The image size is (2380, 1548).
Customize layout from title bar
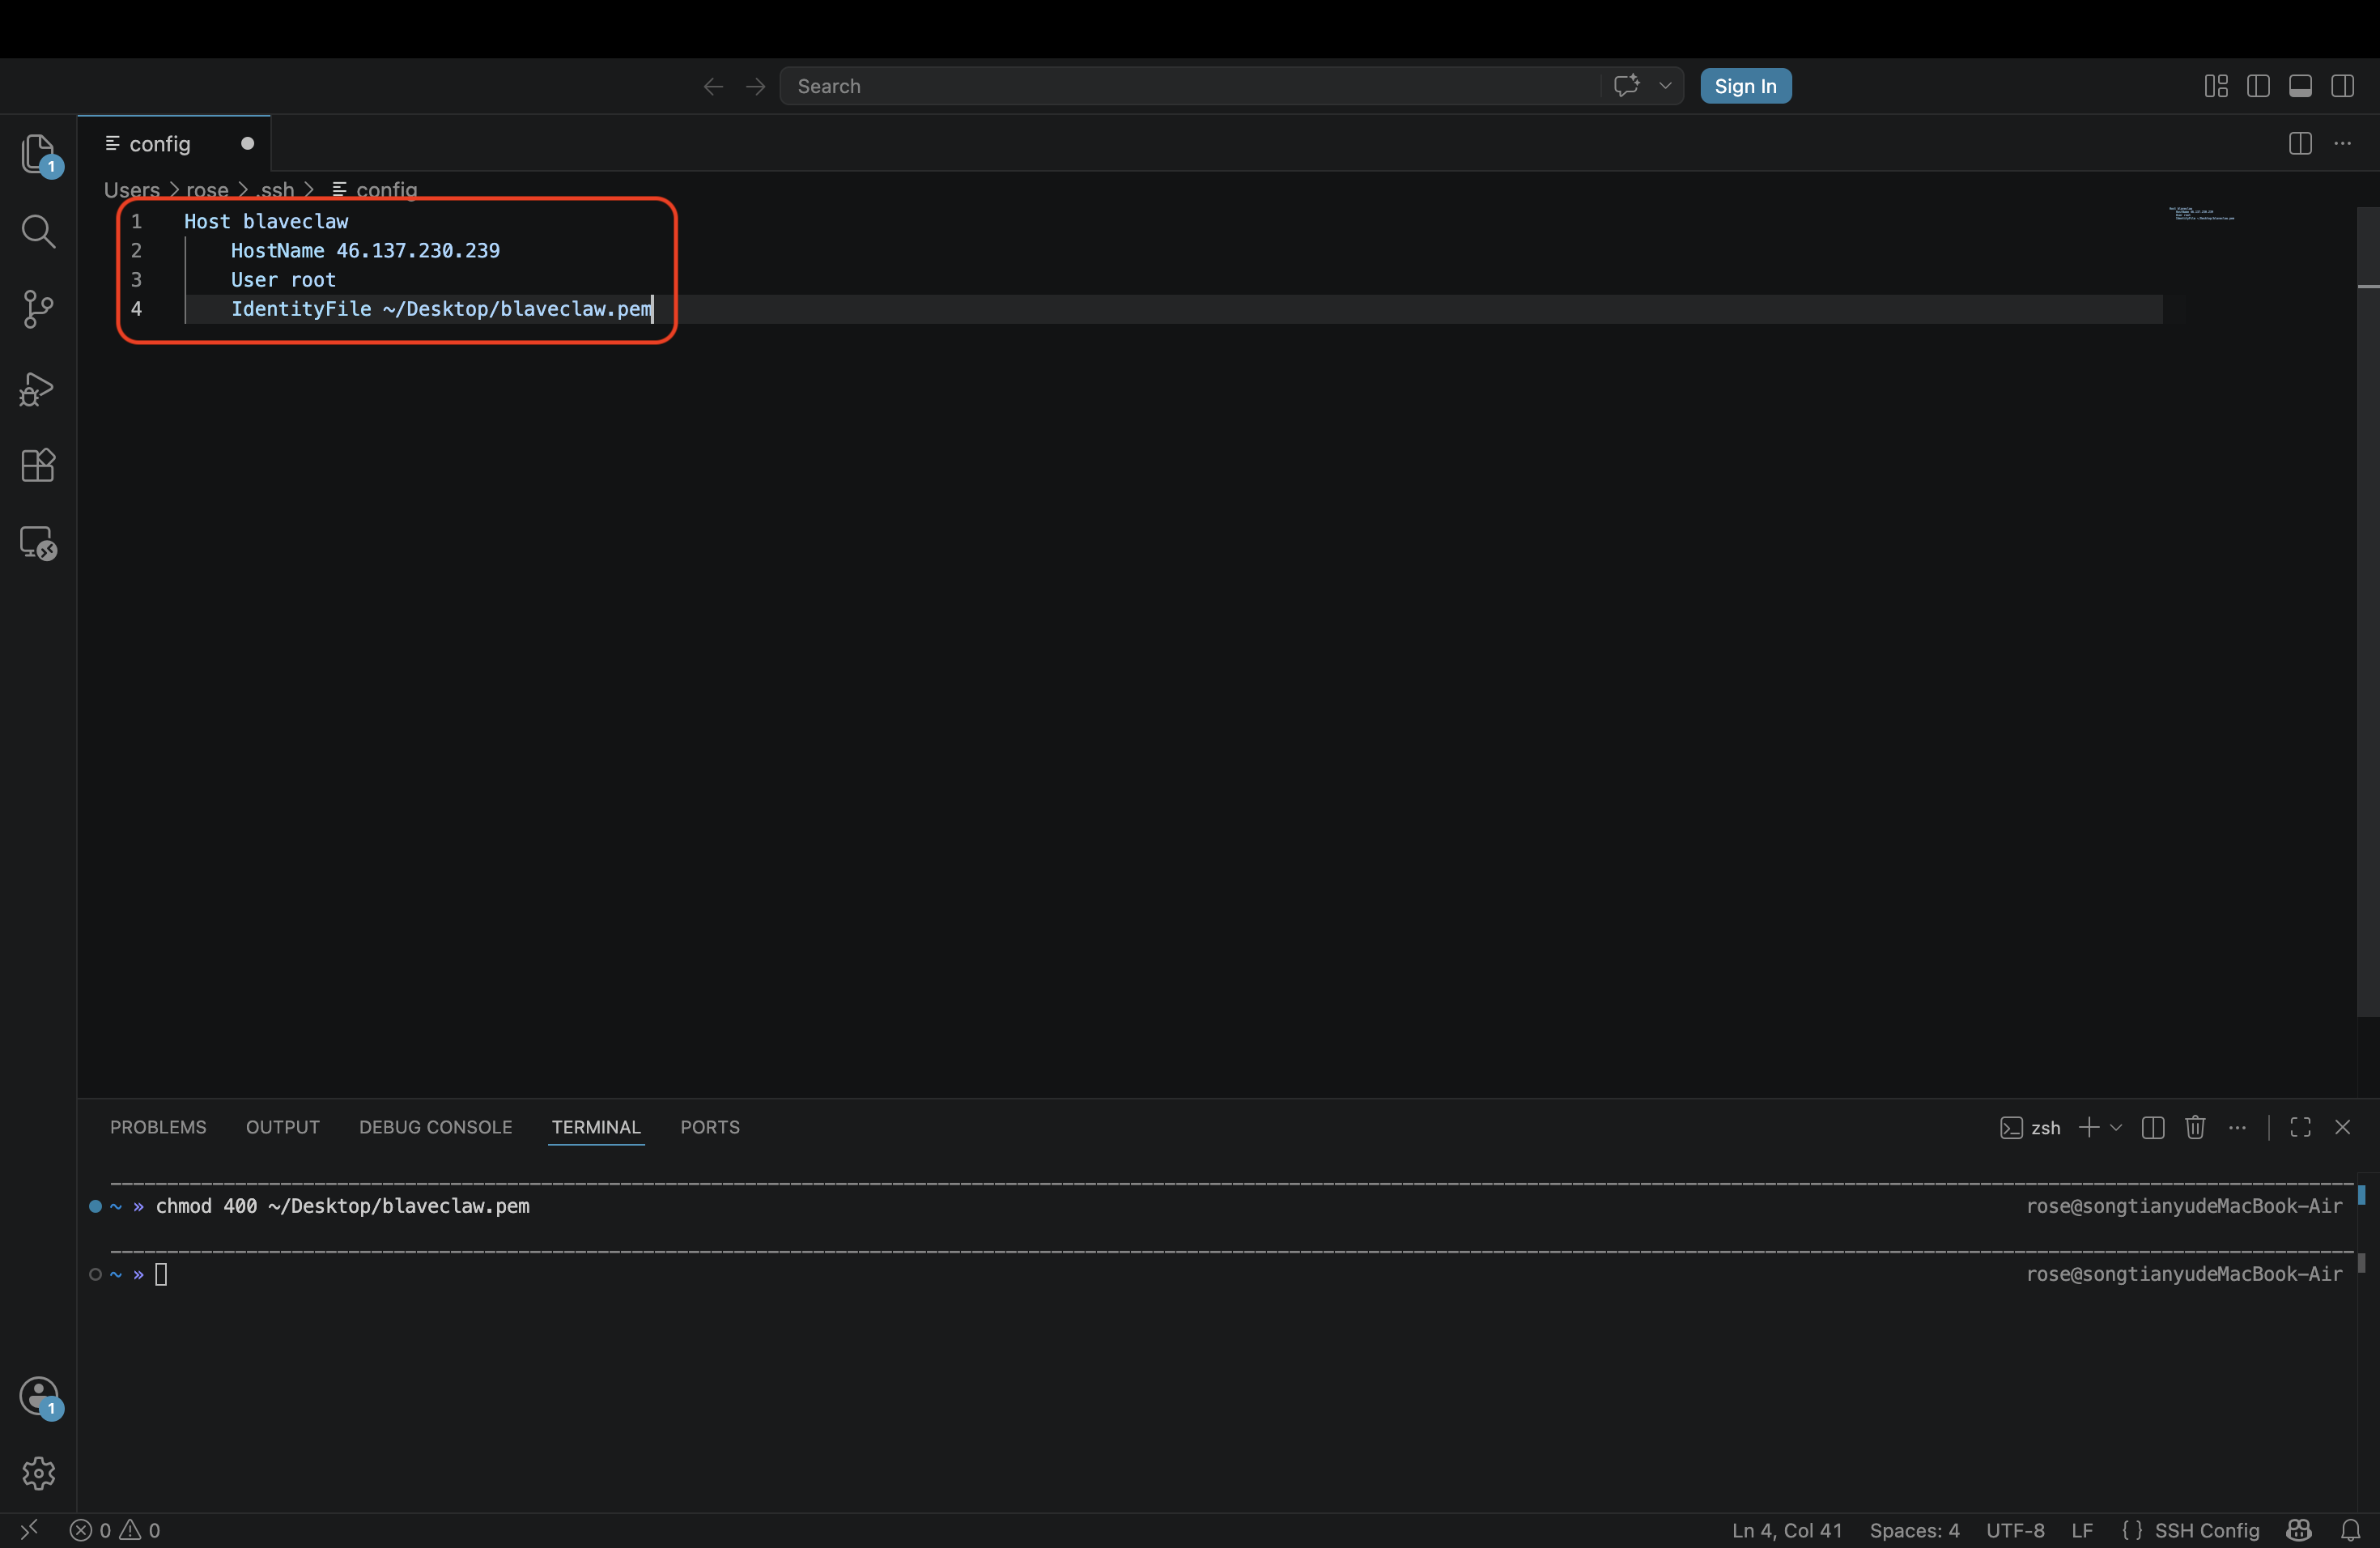tap(2216, 86)
